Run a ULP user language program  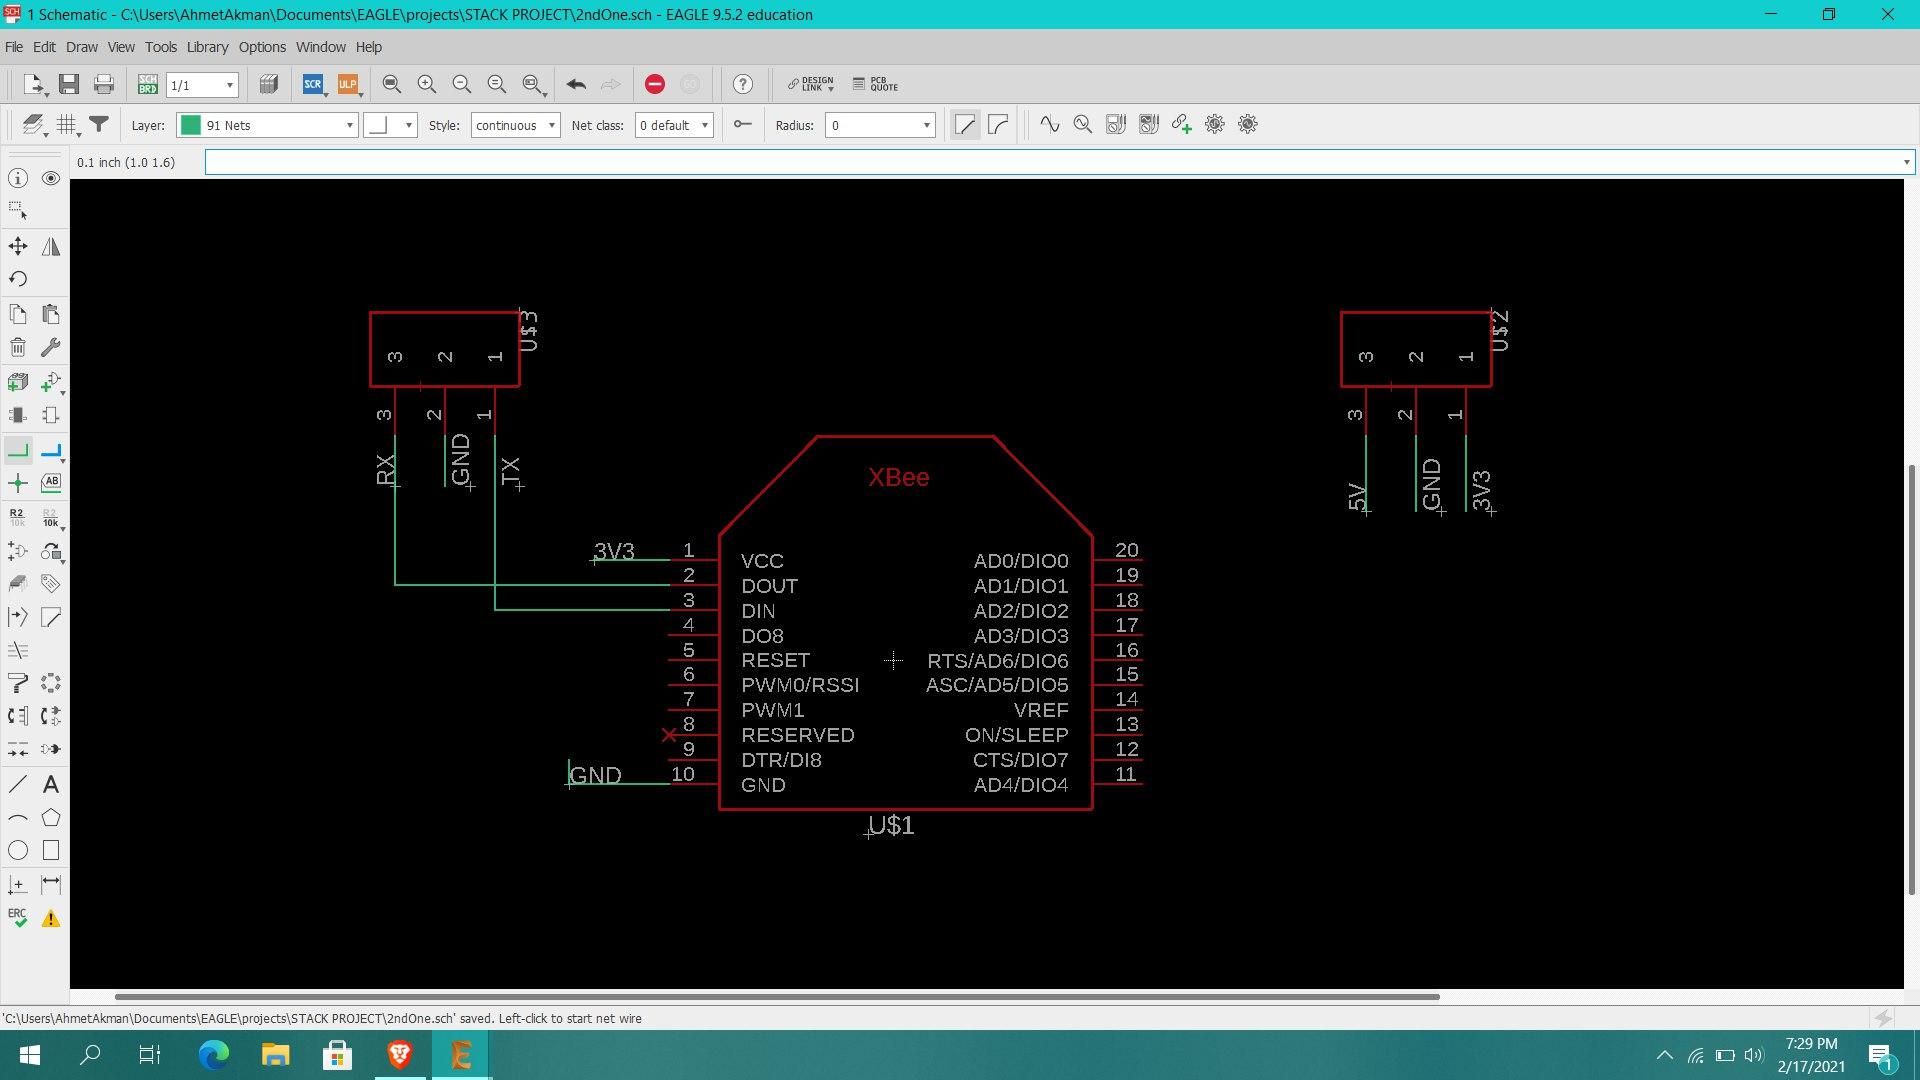348,84
